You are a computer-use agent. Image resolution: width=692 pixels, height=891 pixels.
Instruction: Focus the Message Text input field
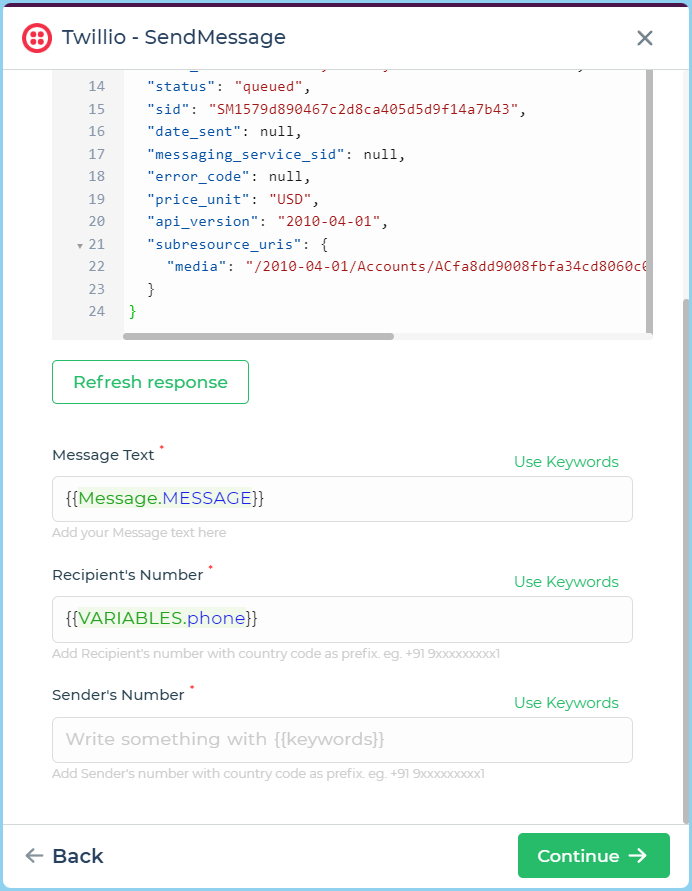[x=342, y=499]
